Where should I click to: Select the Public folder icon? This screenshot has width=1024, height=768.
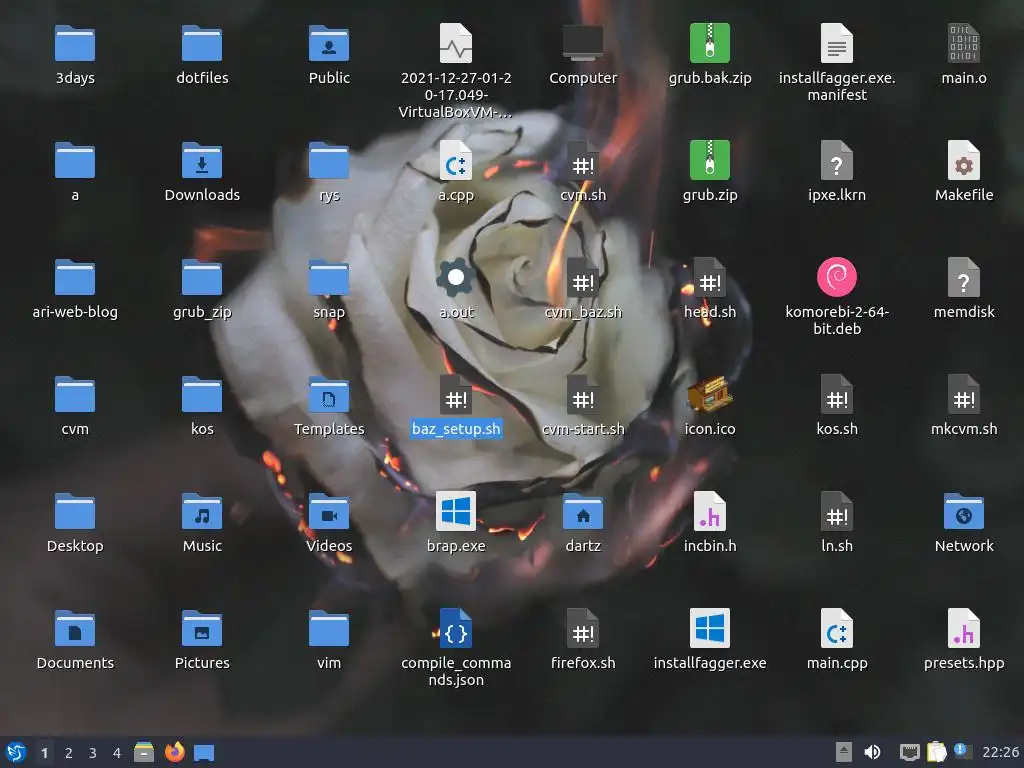click(328, 44)
